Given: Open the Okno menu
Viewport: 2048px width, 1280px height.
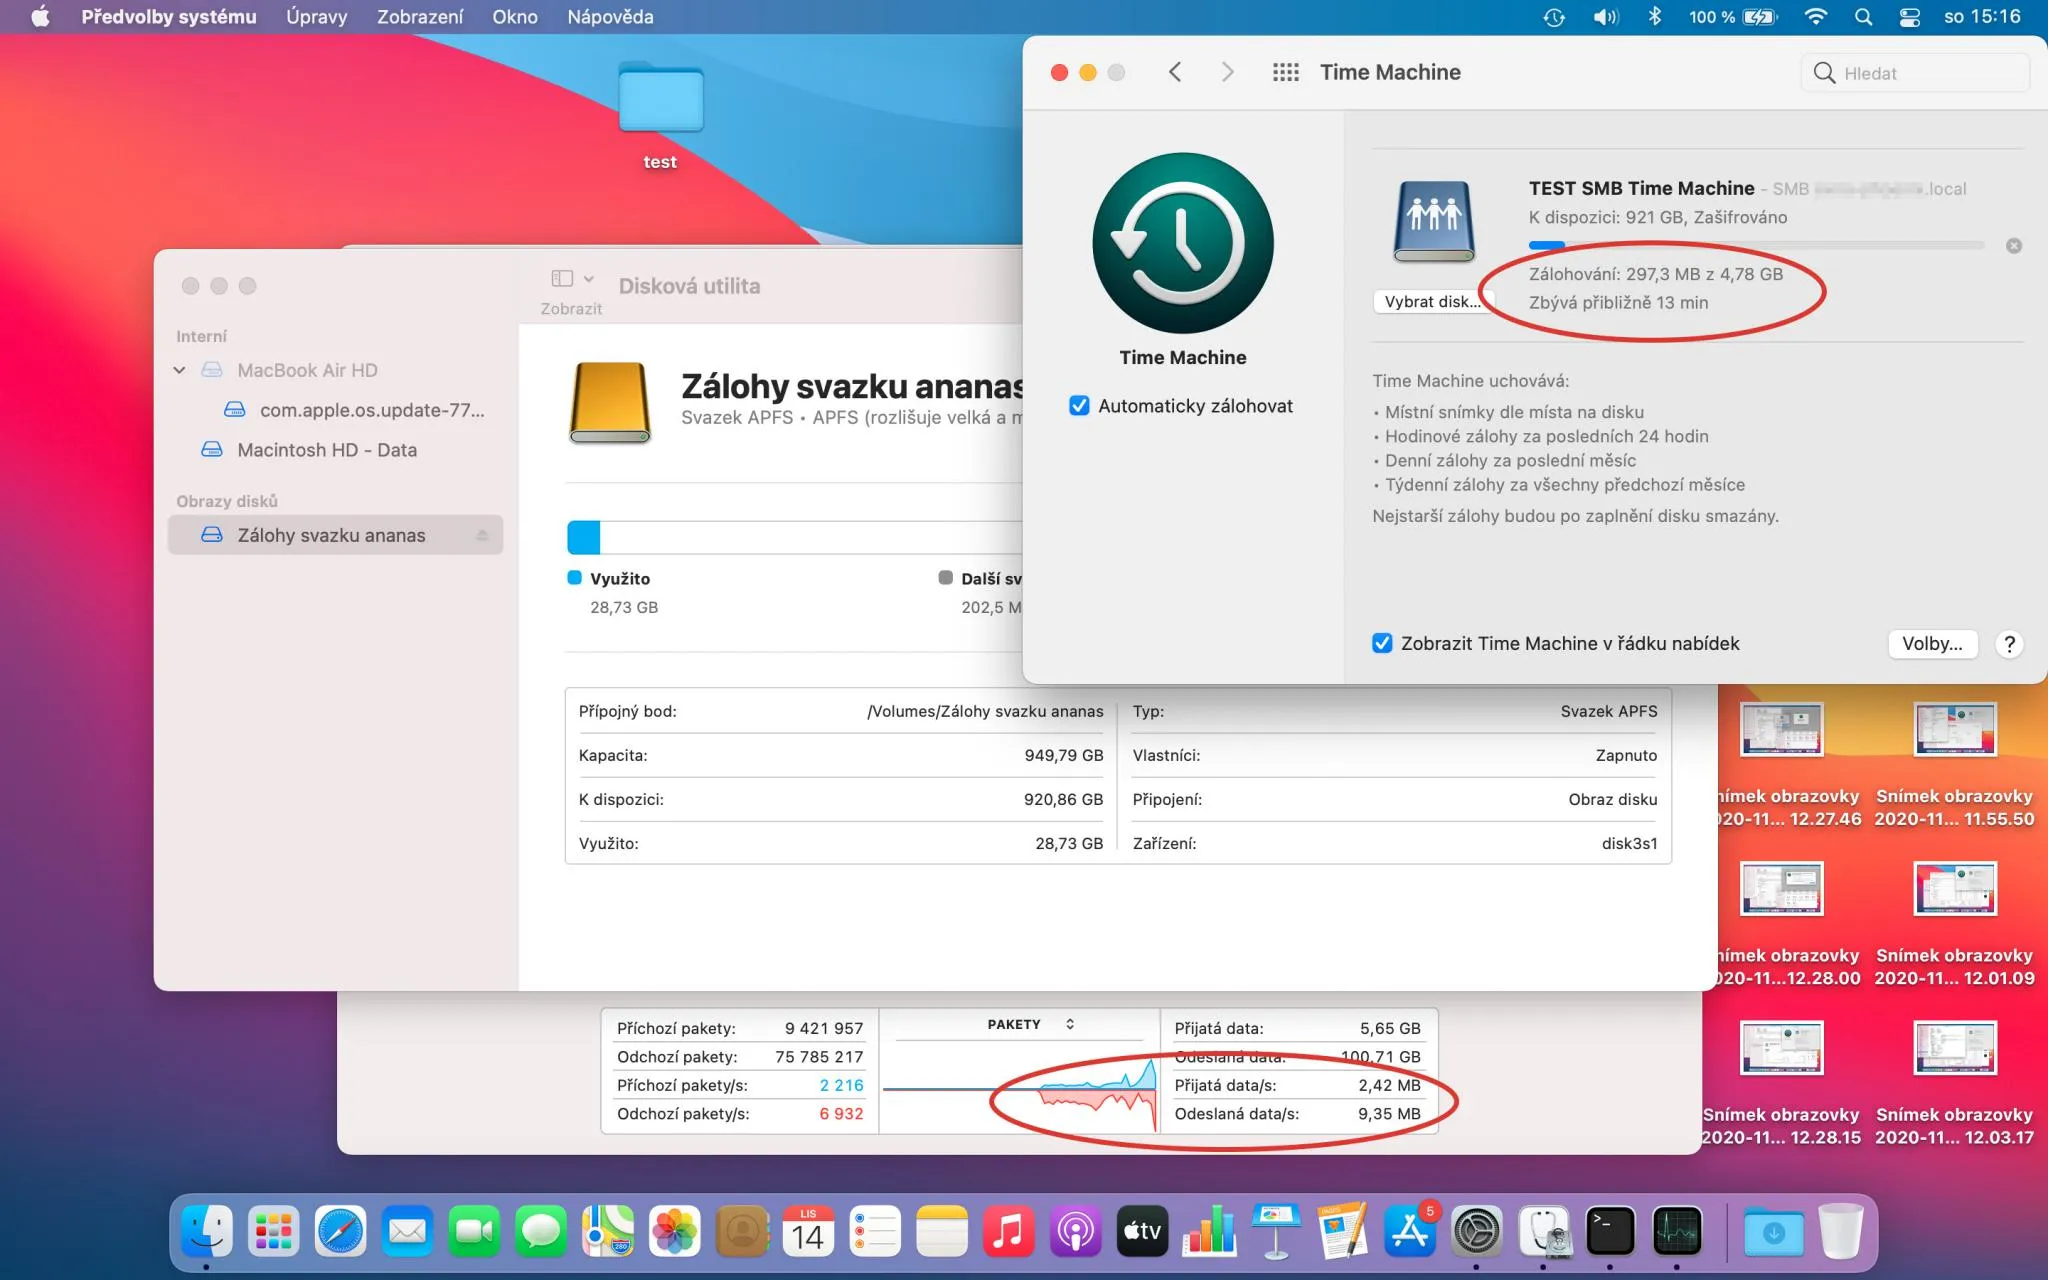Looking at the screenshot, I should pyautogui.click(x=515, y=17).
